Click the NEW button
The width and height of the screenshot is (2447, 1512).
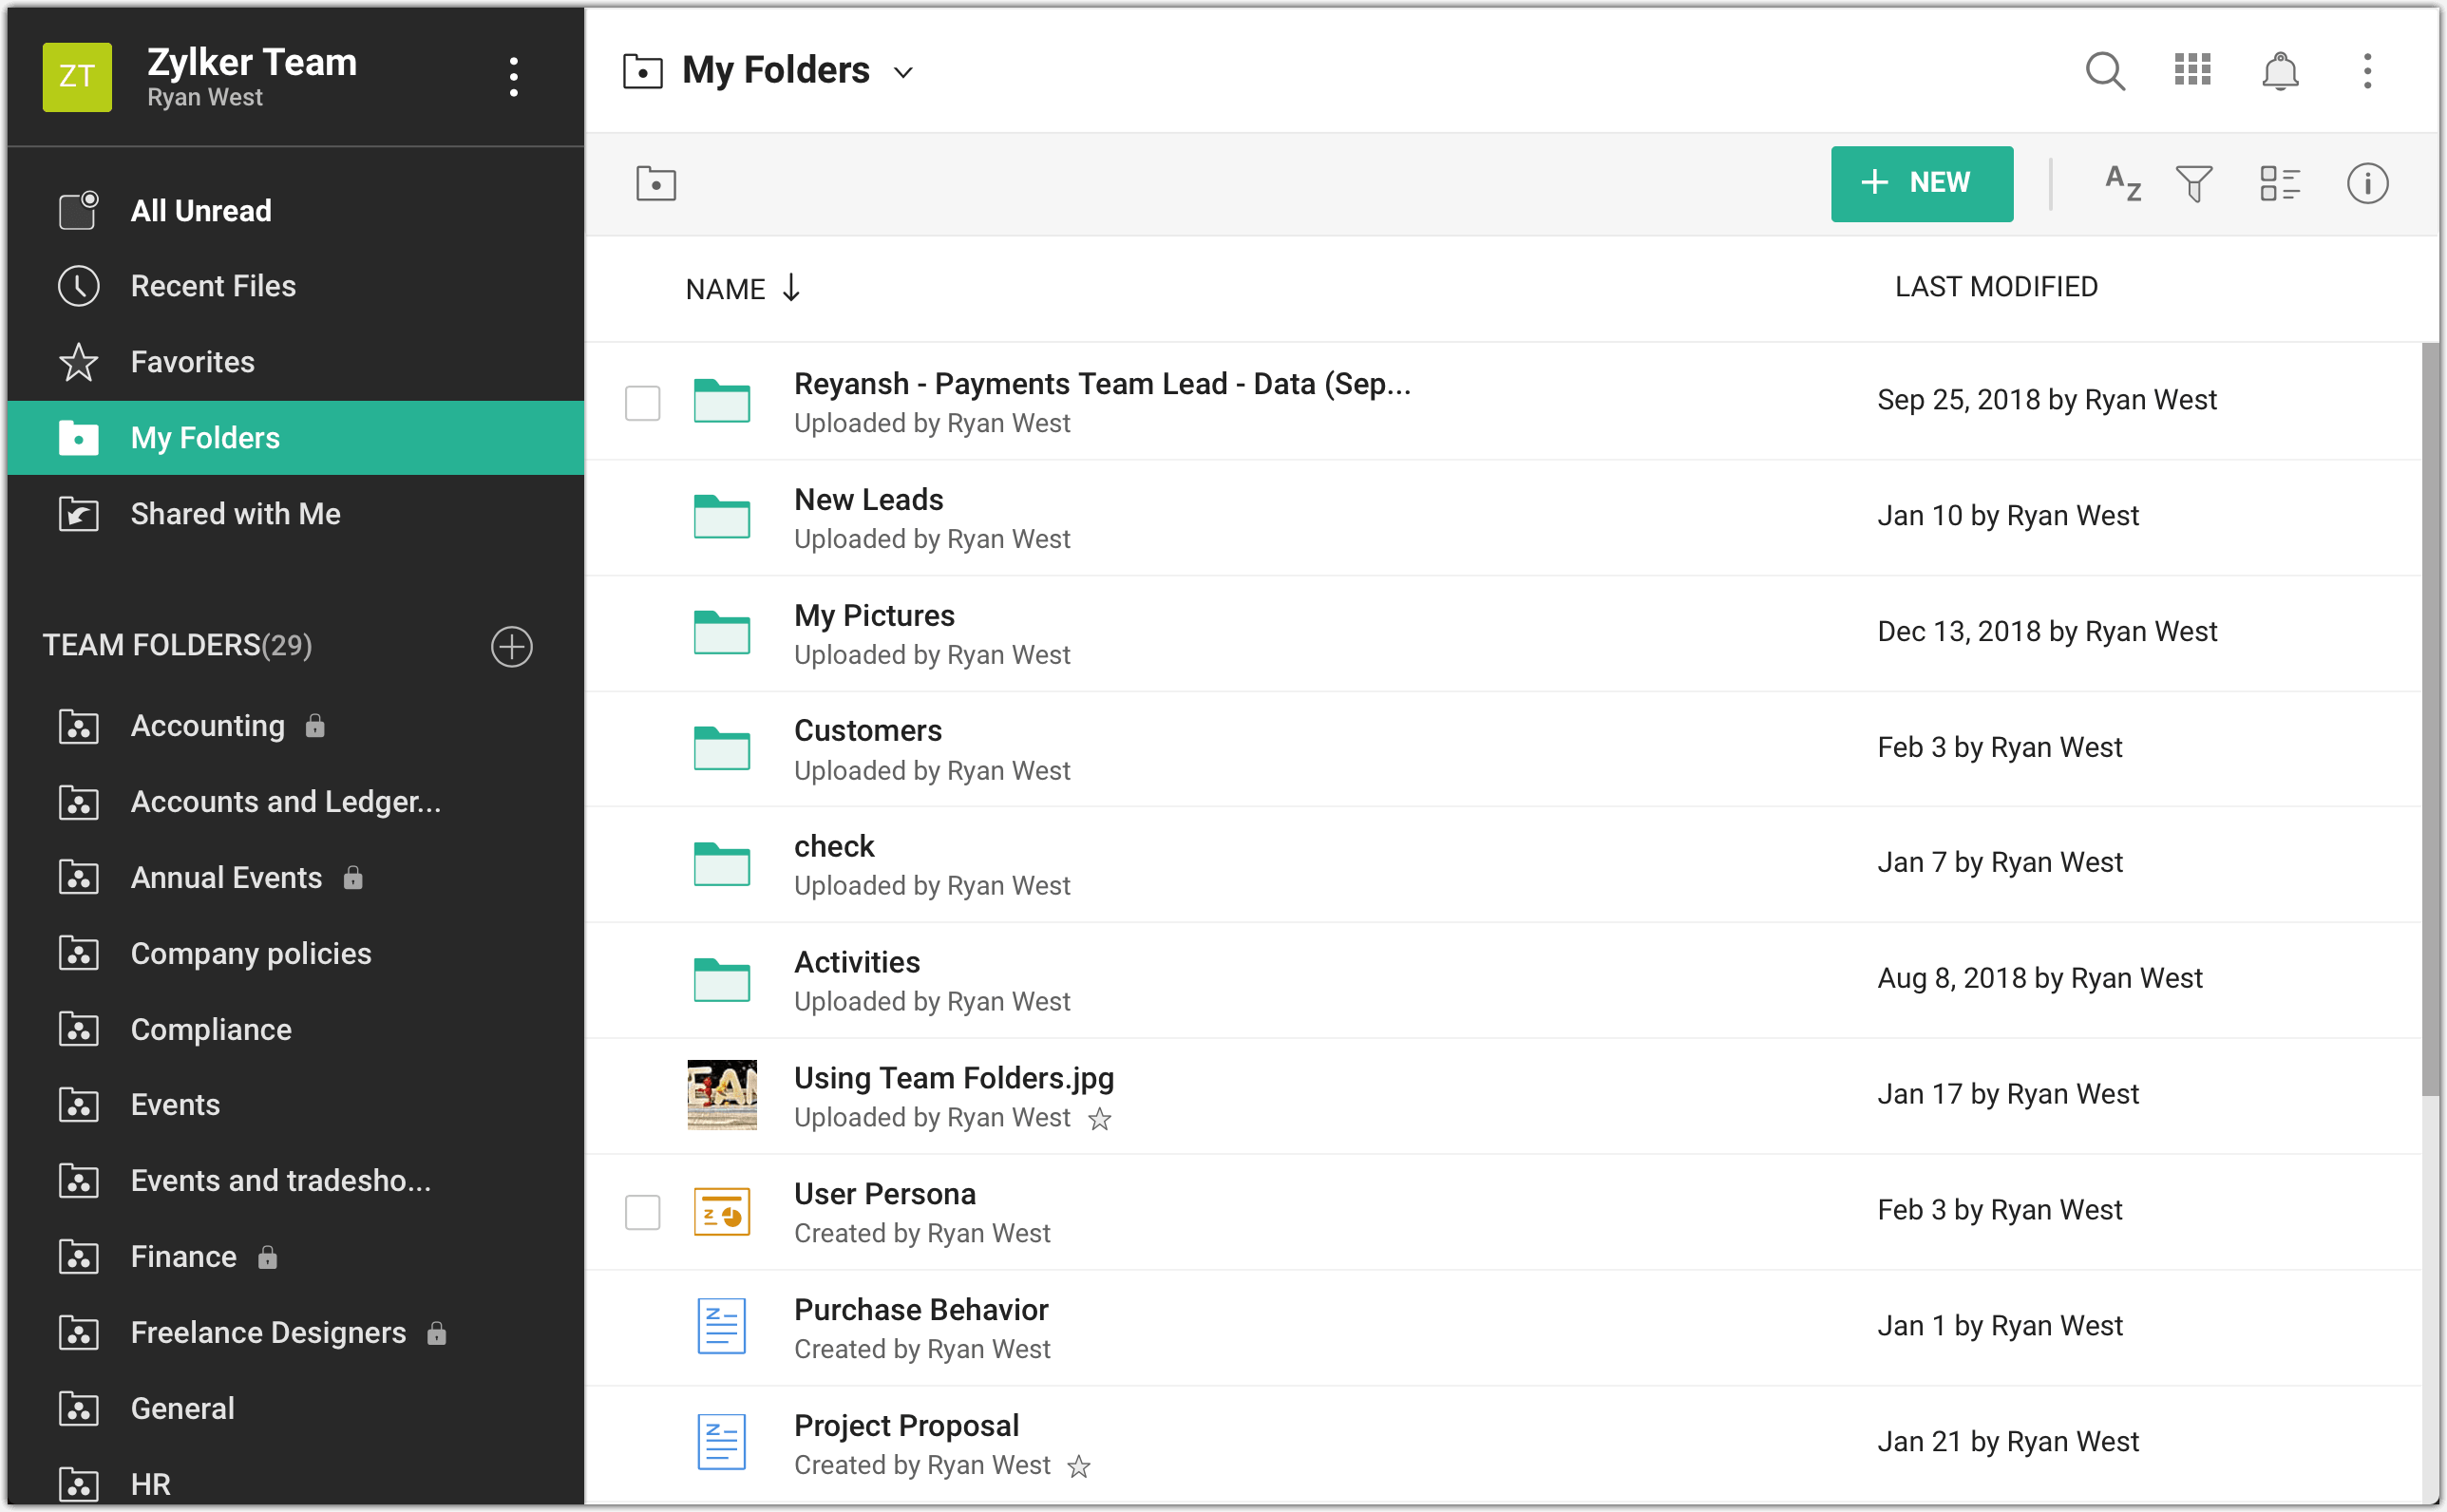(x=1921, y=184)
